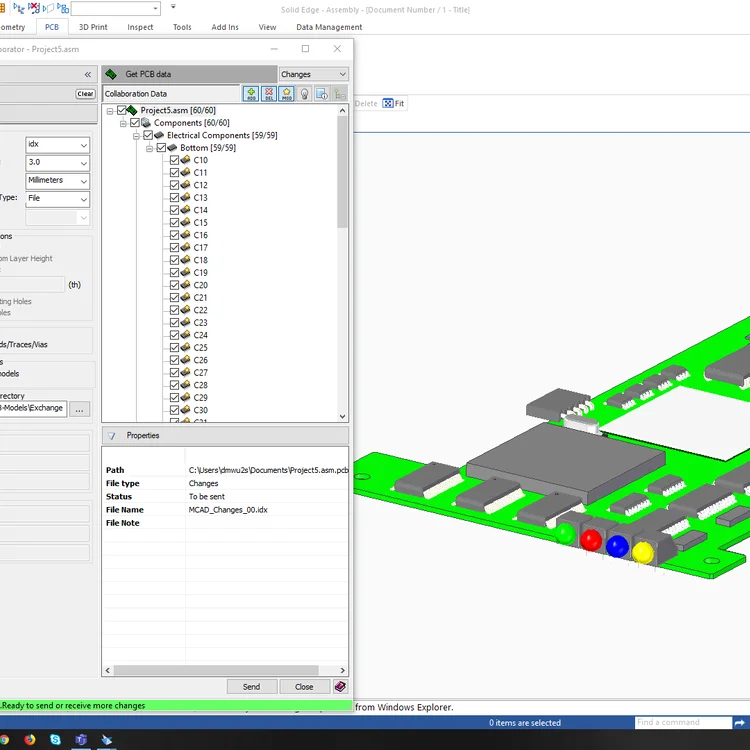Open the Quick Access toolbar customize arrow
The width and height of the screenshot is (750, 750).
[x=173, y=7]
